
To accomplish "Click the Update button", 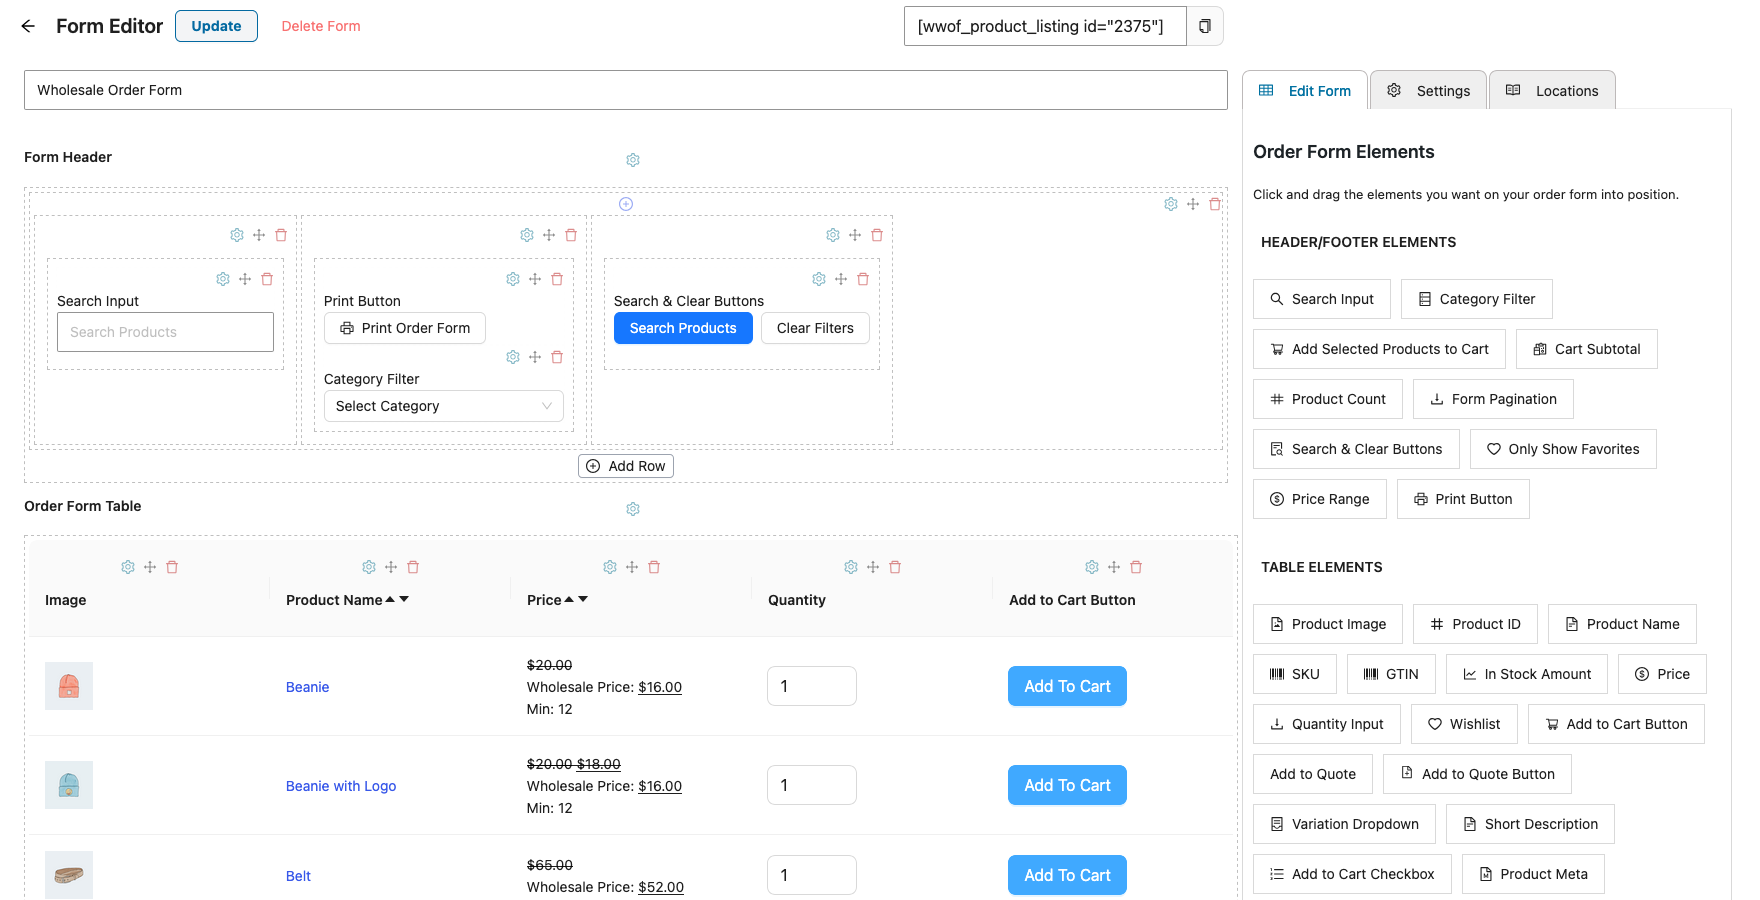I will pyautogui.click(x=216, y=26).
